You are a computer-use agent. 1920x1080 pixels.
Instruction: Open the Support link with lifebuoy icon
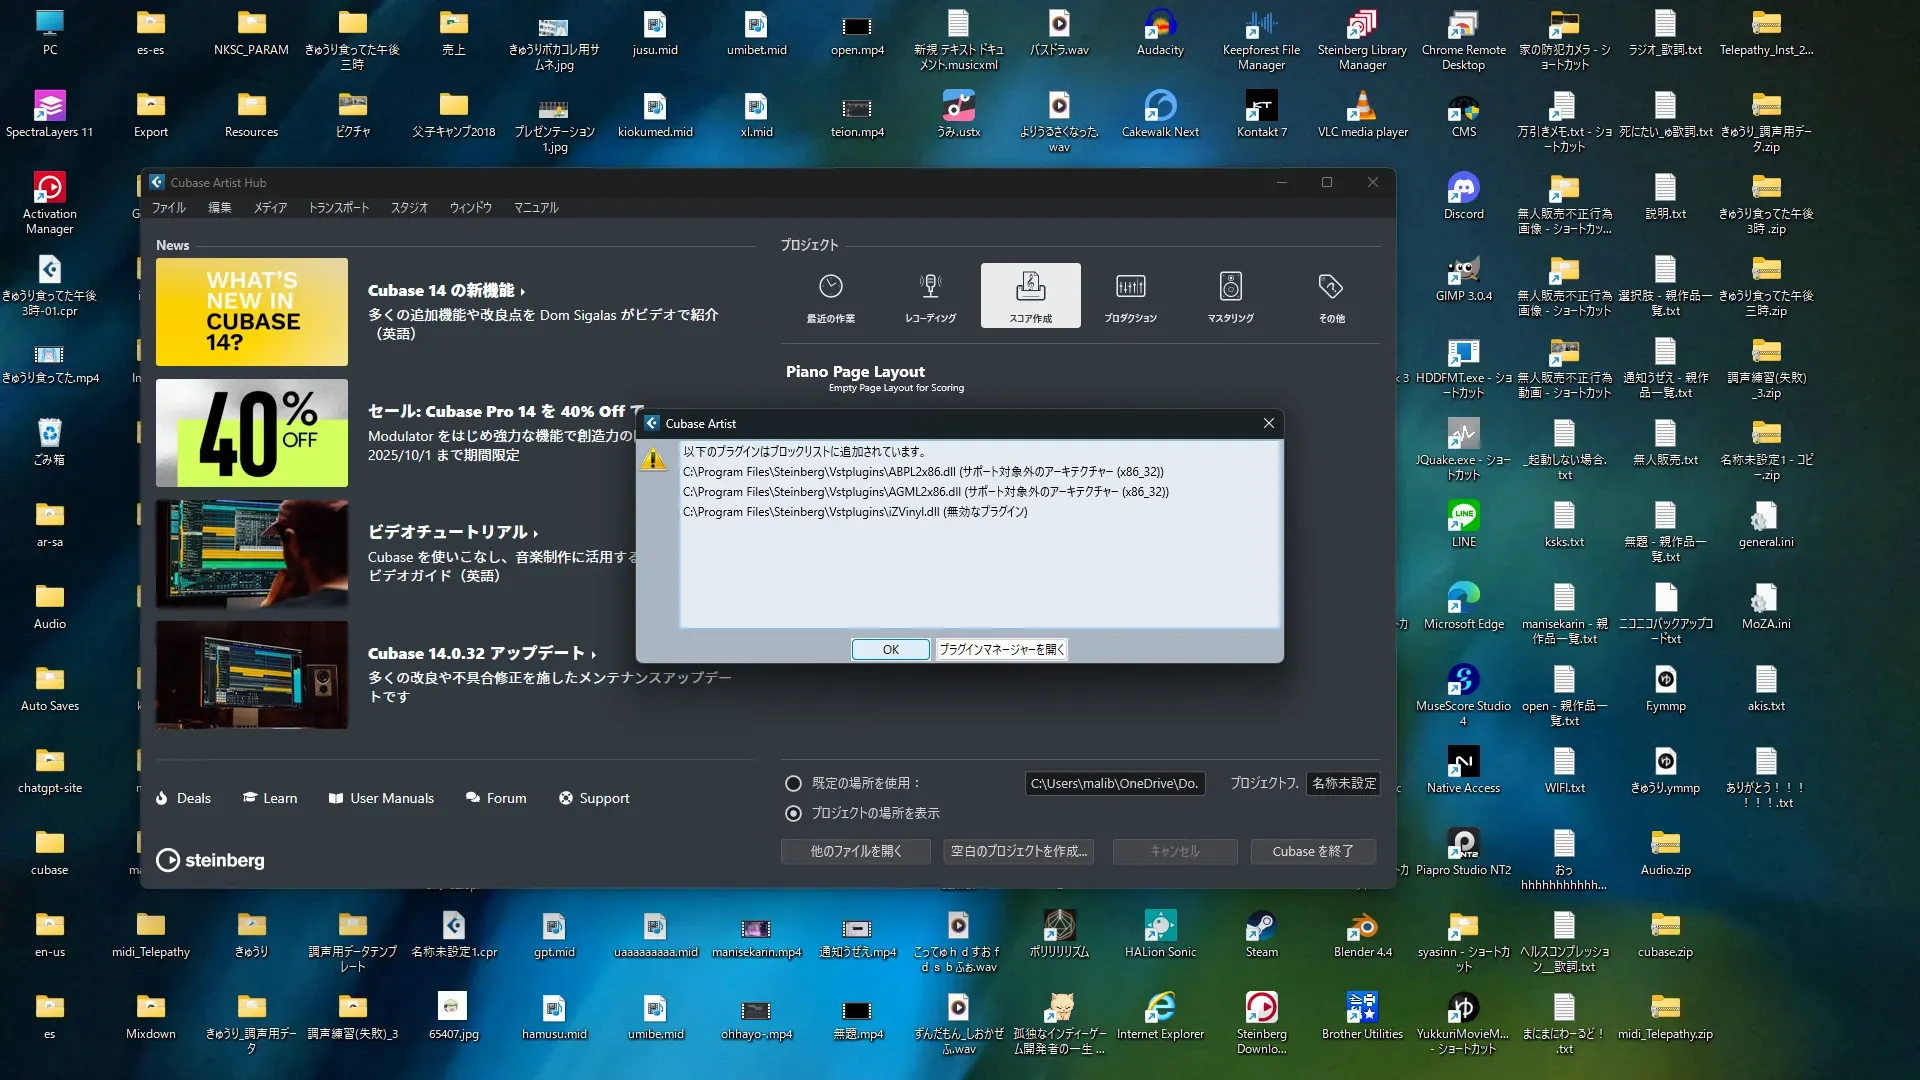coord(594,798)
